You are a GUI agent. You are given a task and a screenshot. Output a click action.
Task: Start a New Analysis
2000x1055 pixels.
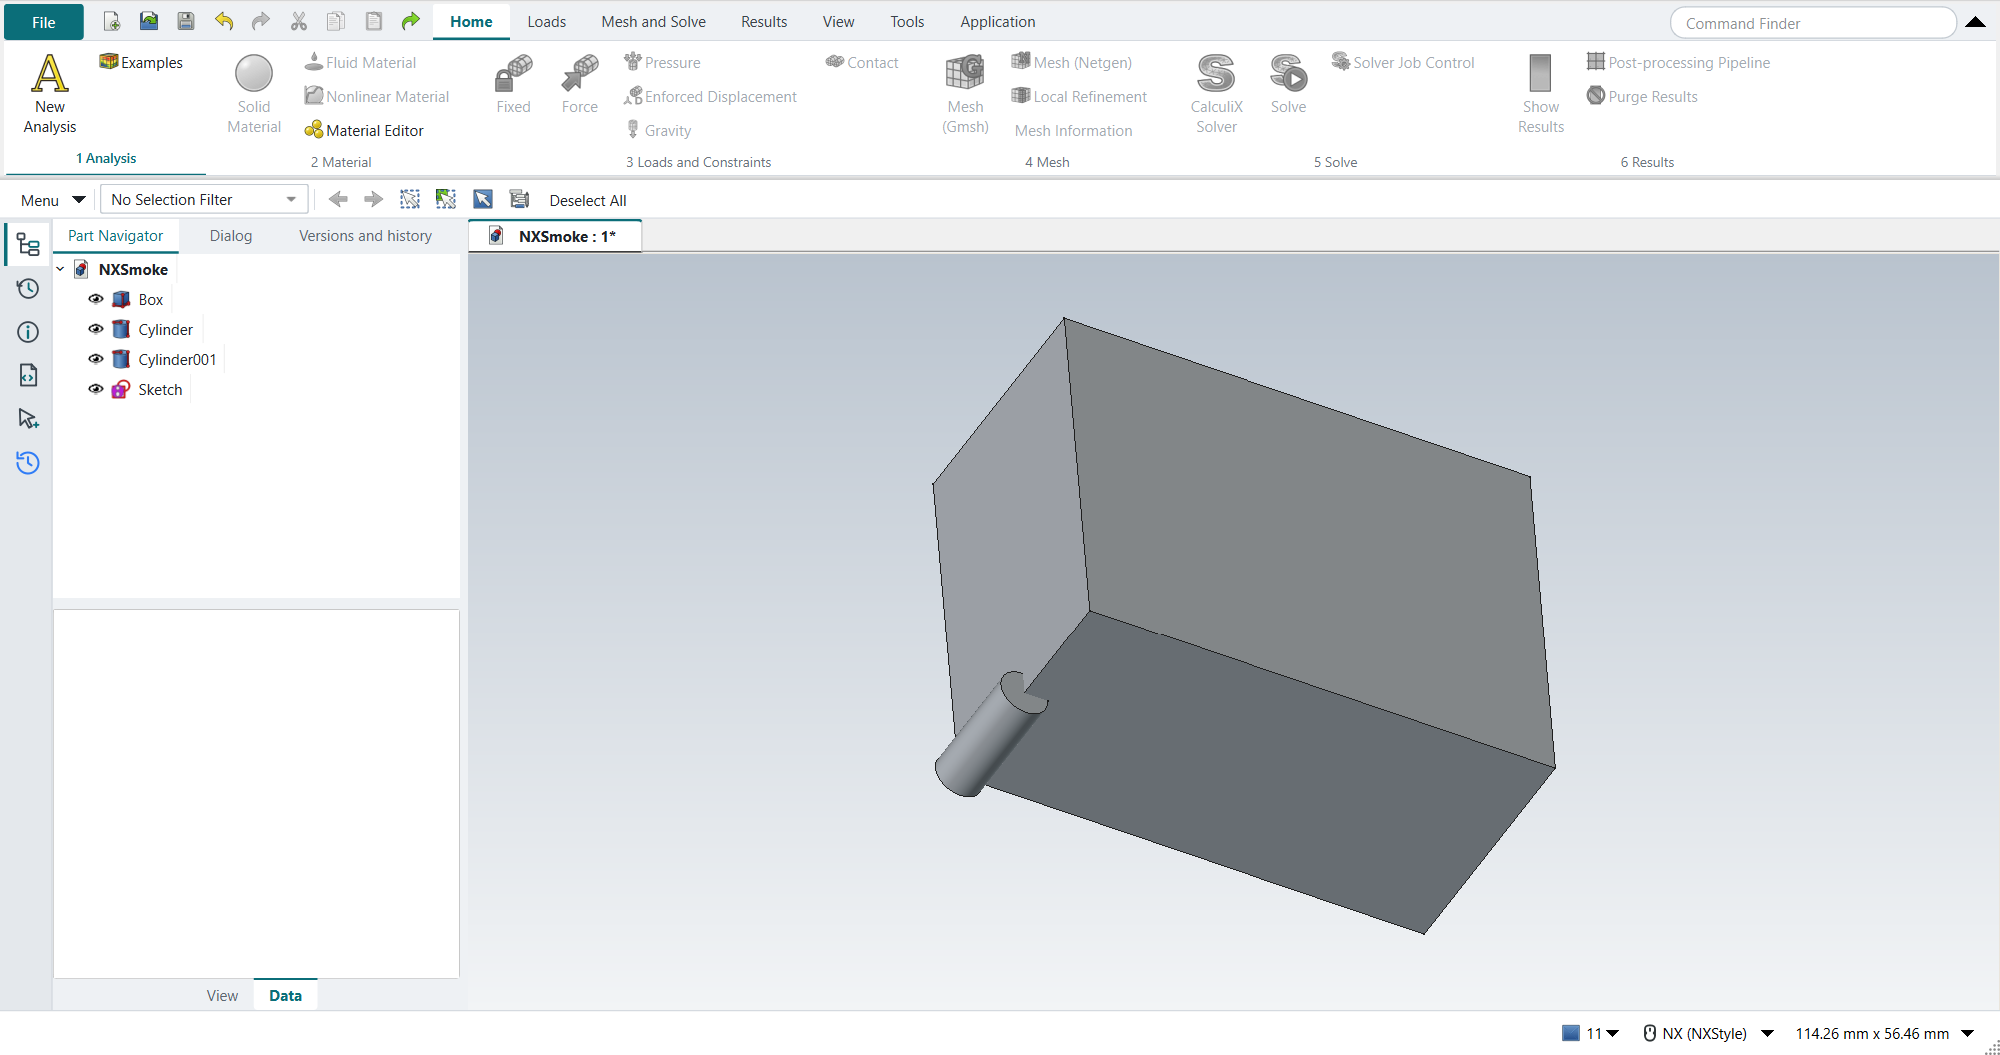pyautogui.click(x=50, y=94)
